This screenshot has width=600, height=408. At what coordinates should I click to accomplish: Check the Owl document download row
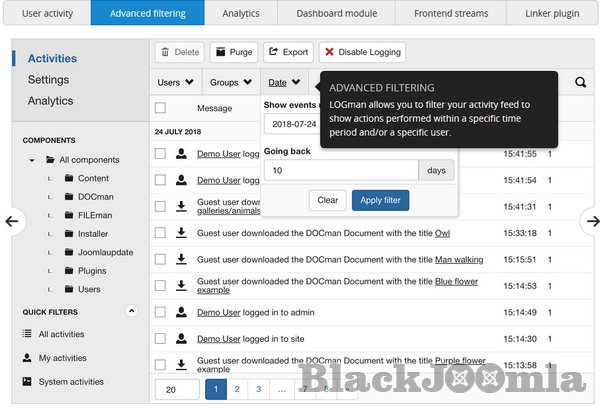(x=160, y=232)
